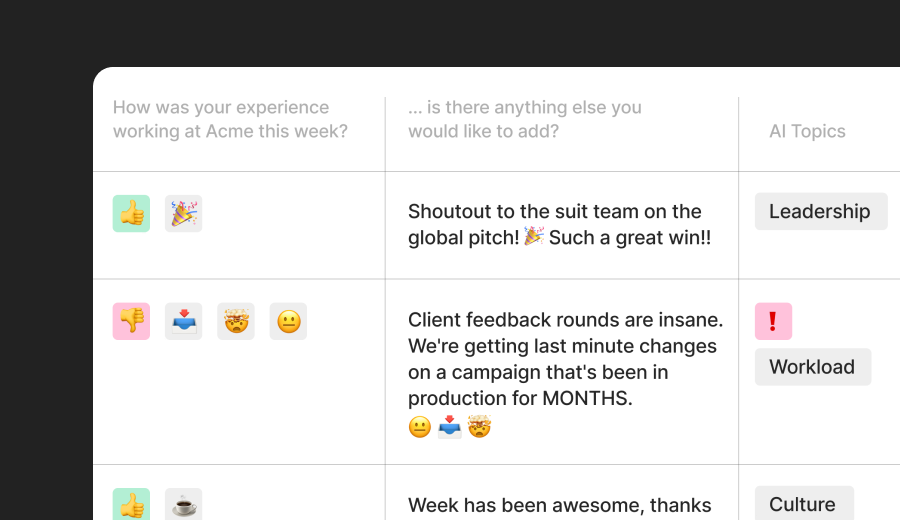
Task: Click the exploding head emoji tile
Action: [x=236, y=321]
